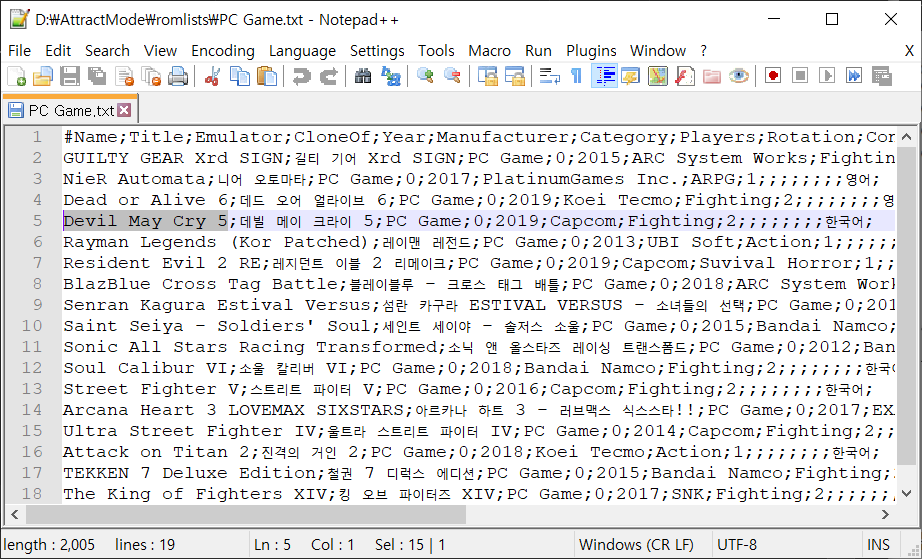The image size is (922, 559).
Task: Open the Search menu
Action: [107, 51]
